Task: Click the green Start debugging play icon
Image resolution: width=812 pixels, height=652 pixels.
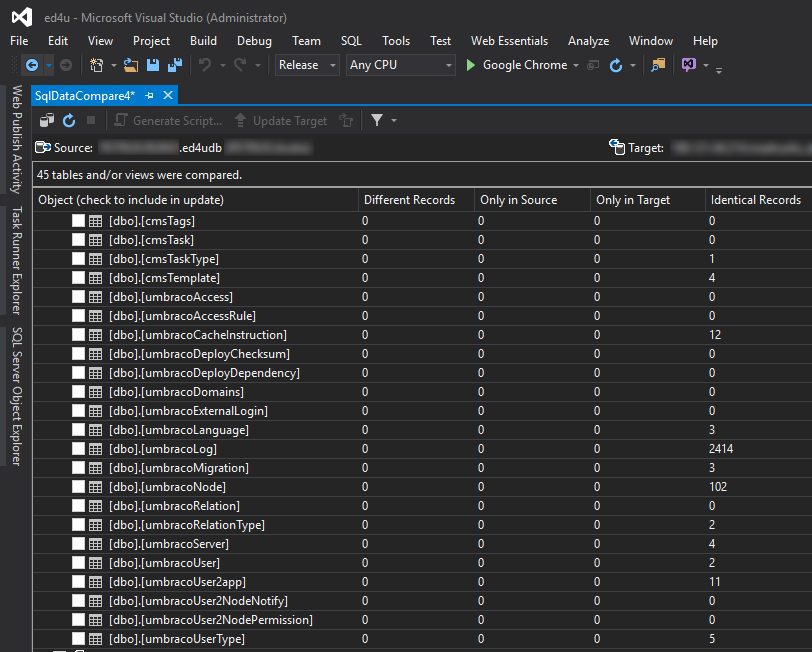Action: click(471, 65)
